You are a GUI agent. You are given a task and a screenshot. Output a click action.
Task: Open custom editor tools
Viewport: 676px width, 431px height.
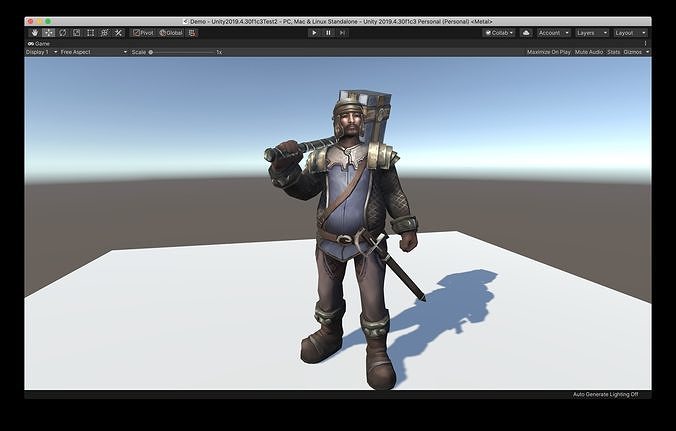(118, 33)
